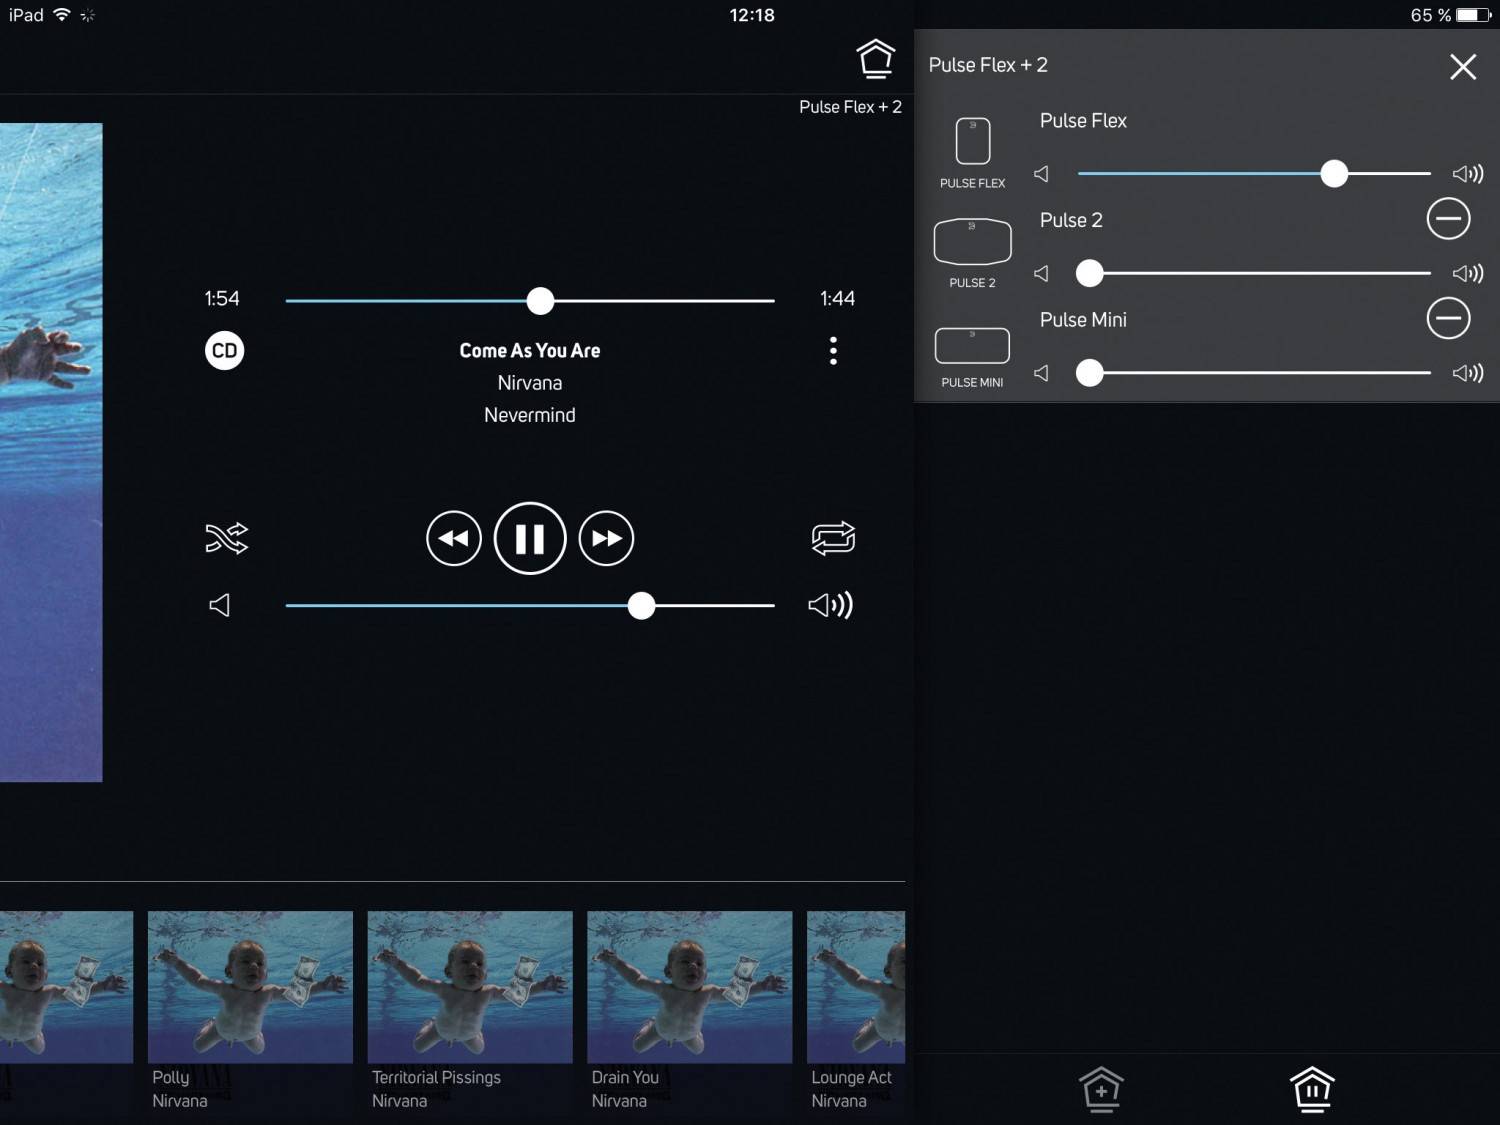The height and width of the screenshot is (1125, 1500).
Task: Adjust the main volume slider knob
Action: click(641, 605)
